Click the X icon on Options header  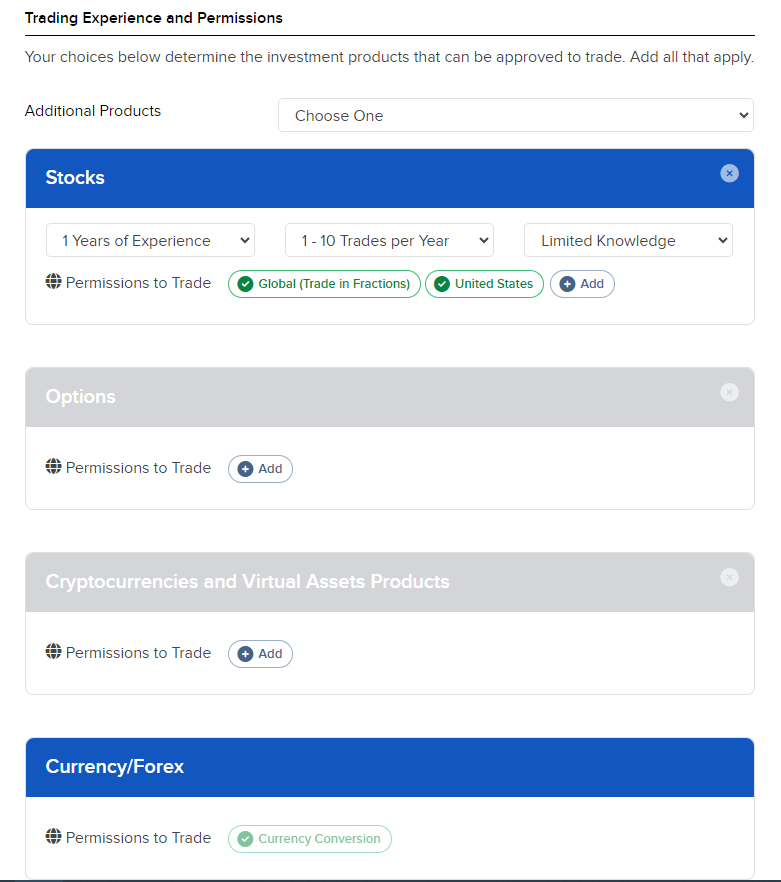[729, 392]
